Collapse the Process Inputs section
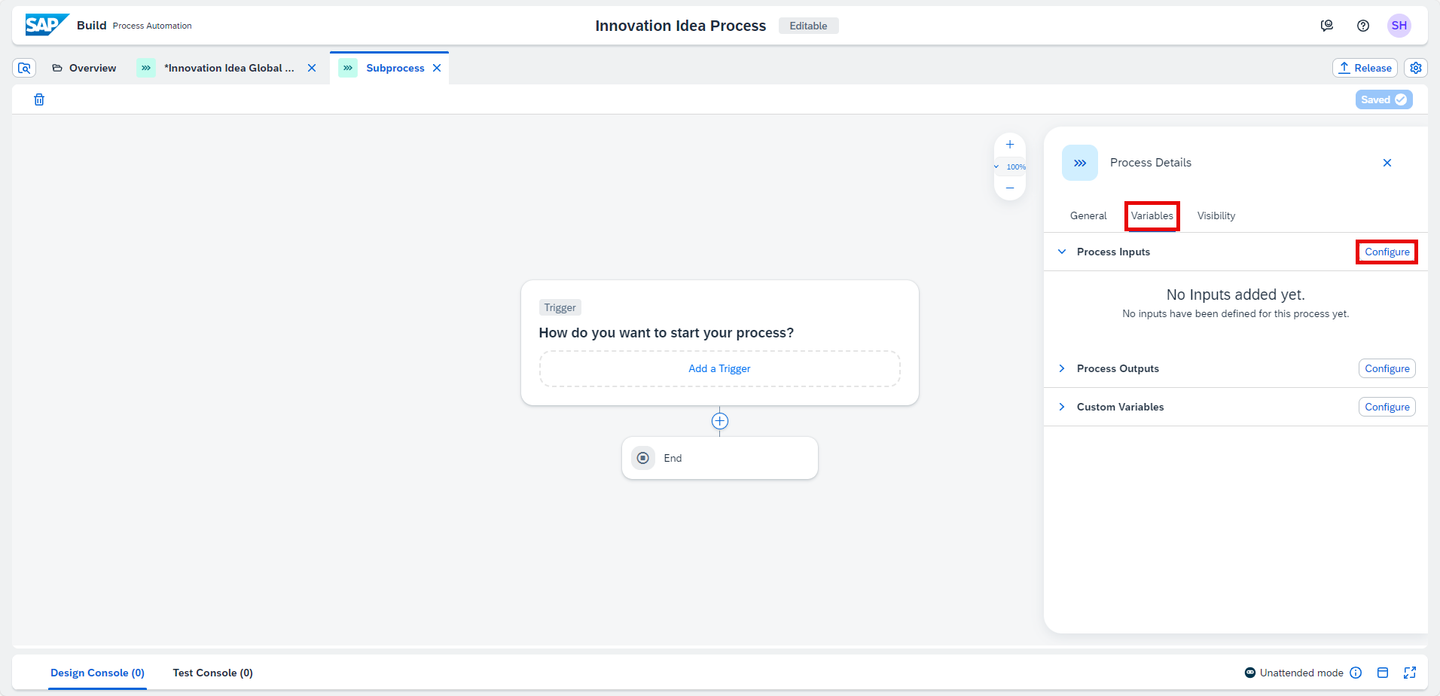Viewport: 1440px width, 696px height. [1062, 252]
